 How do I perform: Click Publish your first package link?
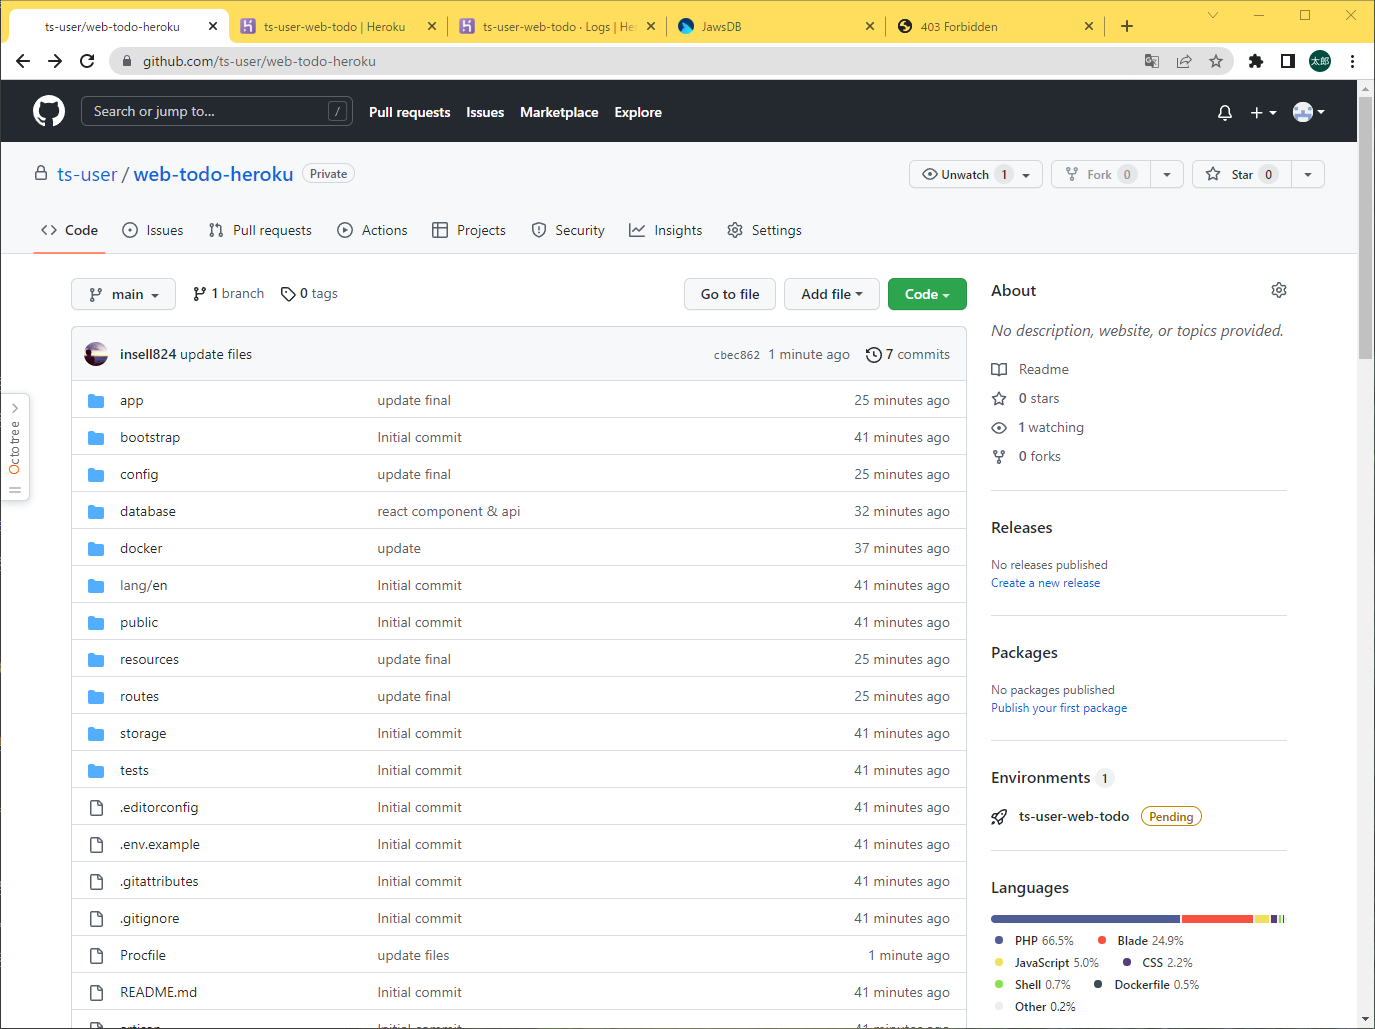[x=1059, y=708]
